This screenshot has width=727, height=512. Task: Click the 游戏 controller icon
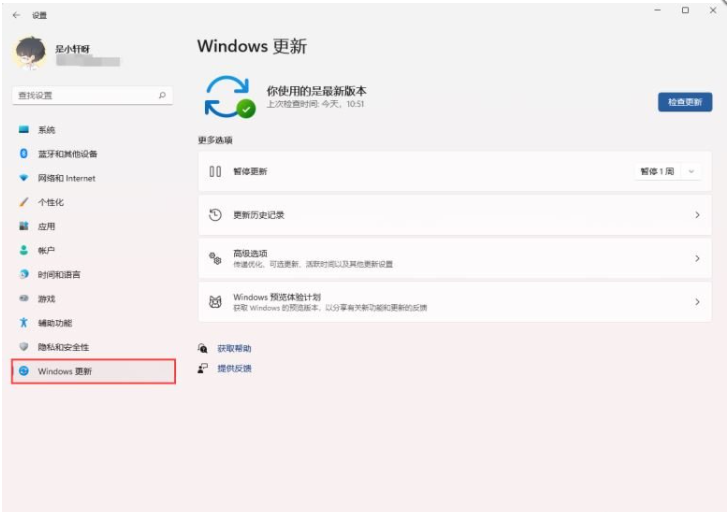(24, 298)
